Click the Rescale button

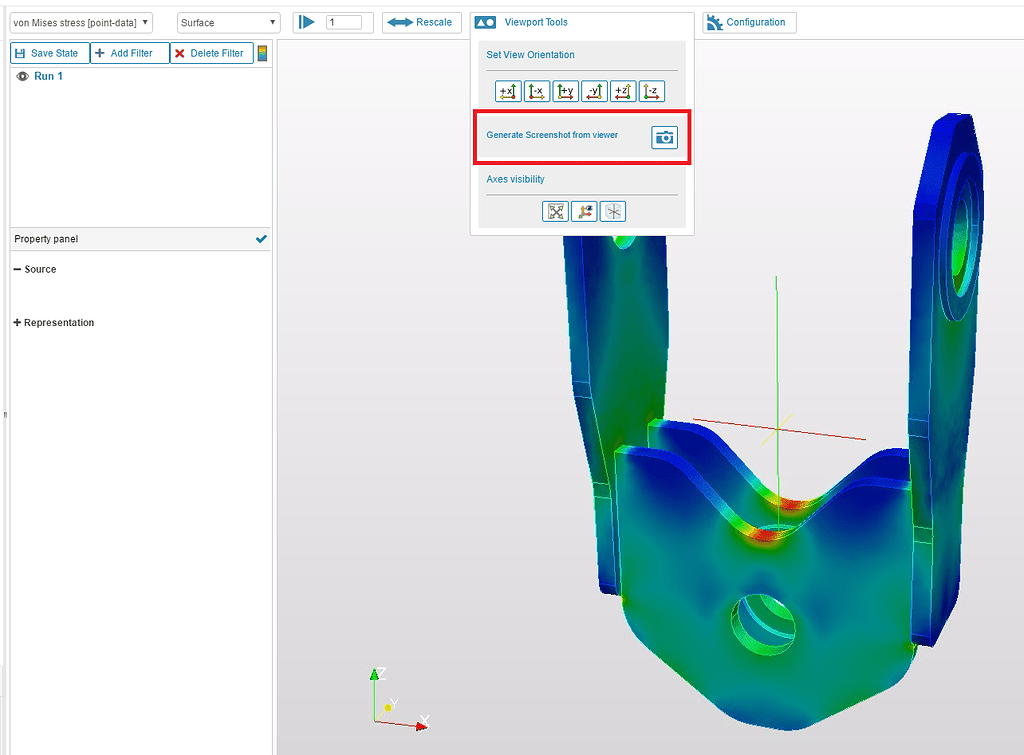point(421,22)
